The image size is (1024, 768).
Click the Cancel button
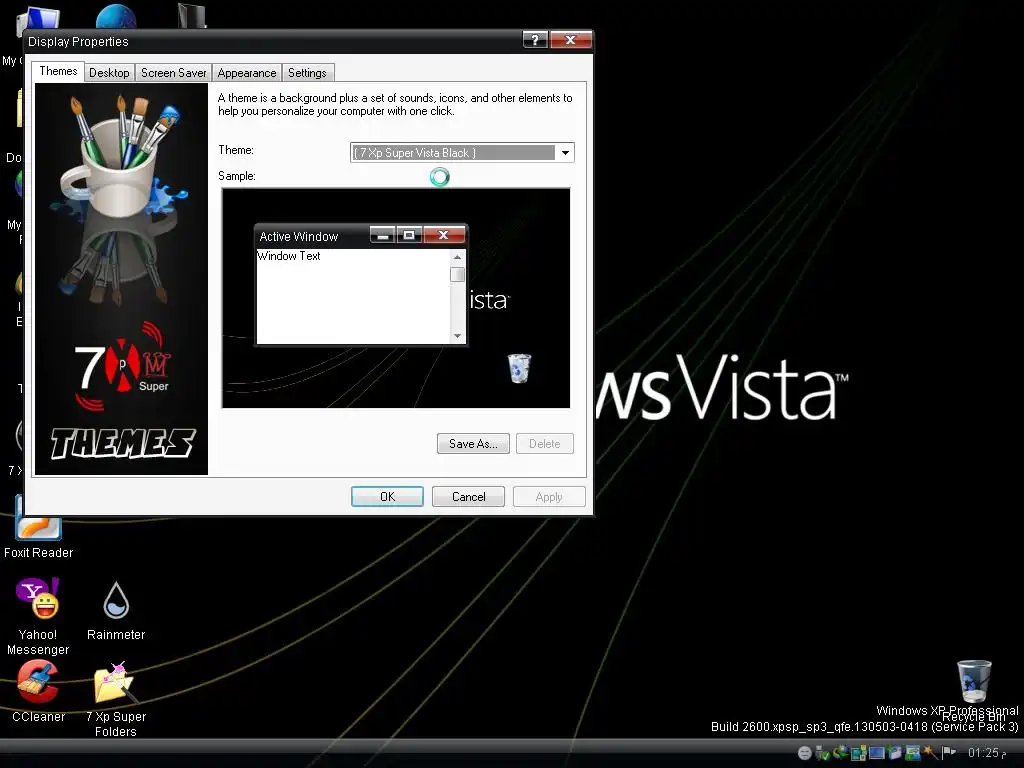tap(468, 497)
